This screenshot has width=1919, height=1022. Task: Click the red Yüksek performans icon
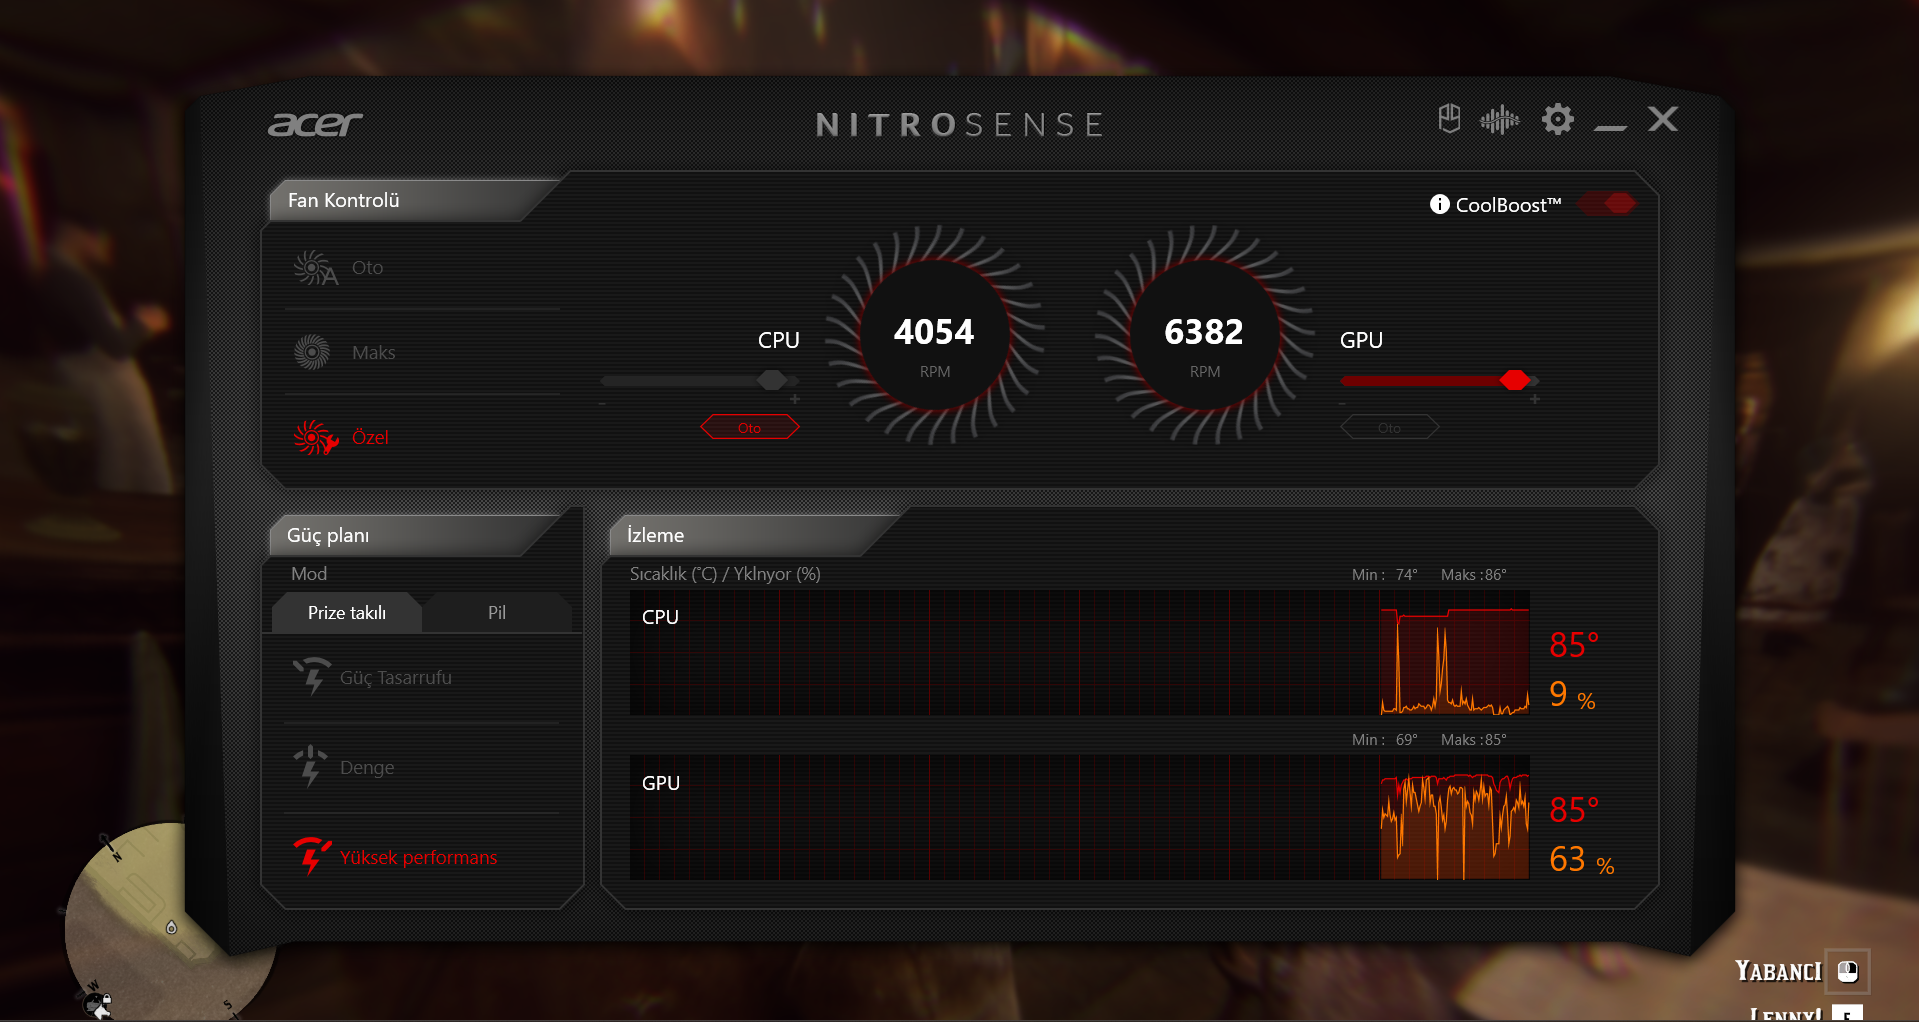coord(312,856)
